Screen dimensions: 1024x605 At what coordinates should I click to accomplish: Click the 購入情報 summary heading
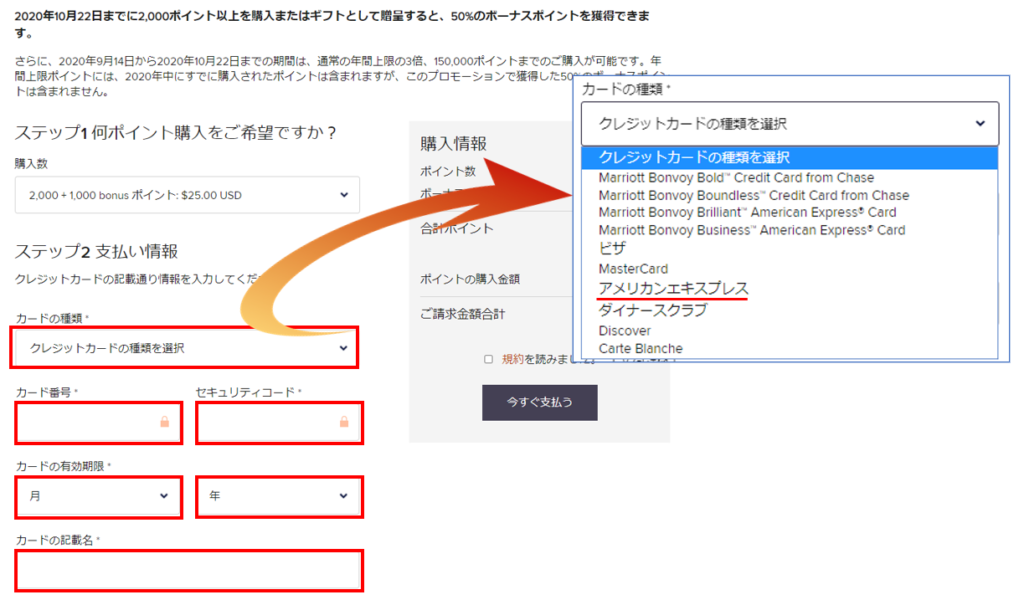tap(453, 144)
